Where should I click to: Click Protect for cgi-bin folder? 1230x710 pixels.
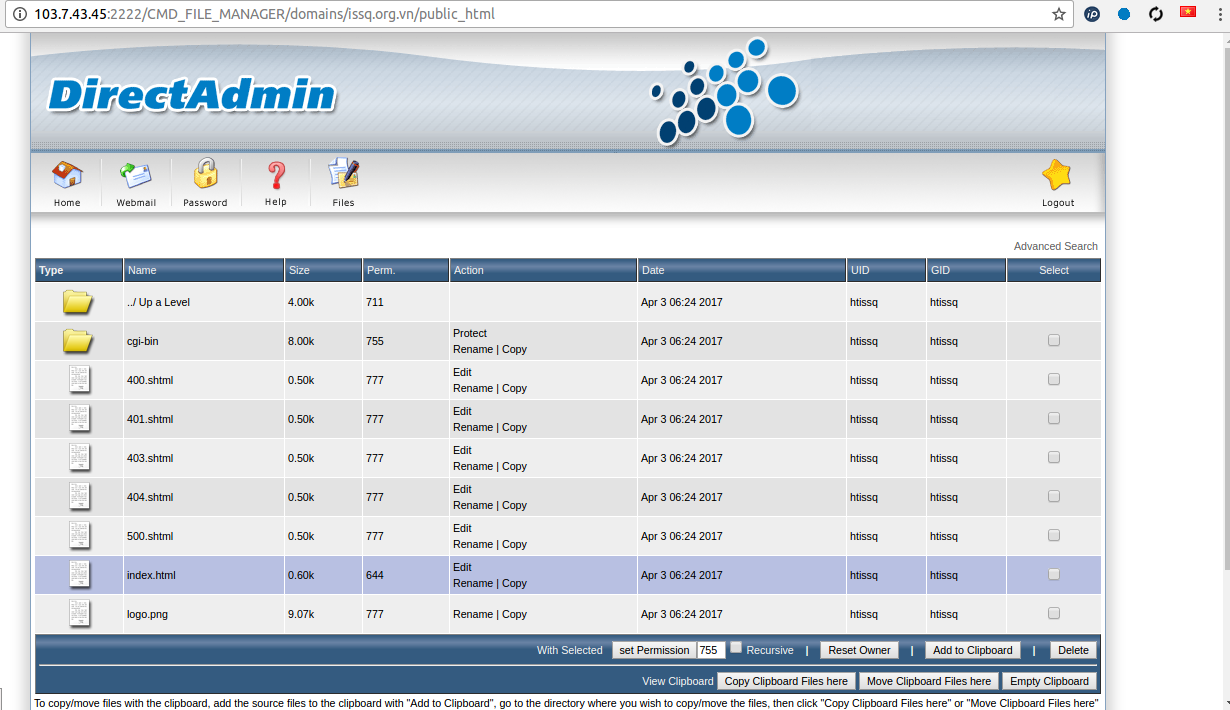click(470, 333)
